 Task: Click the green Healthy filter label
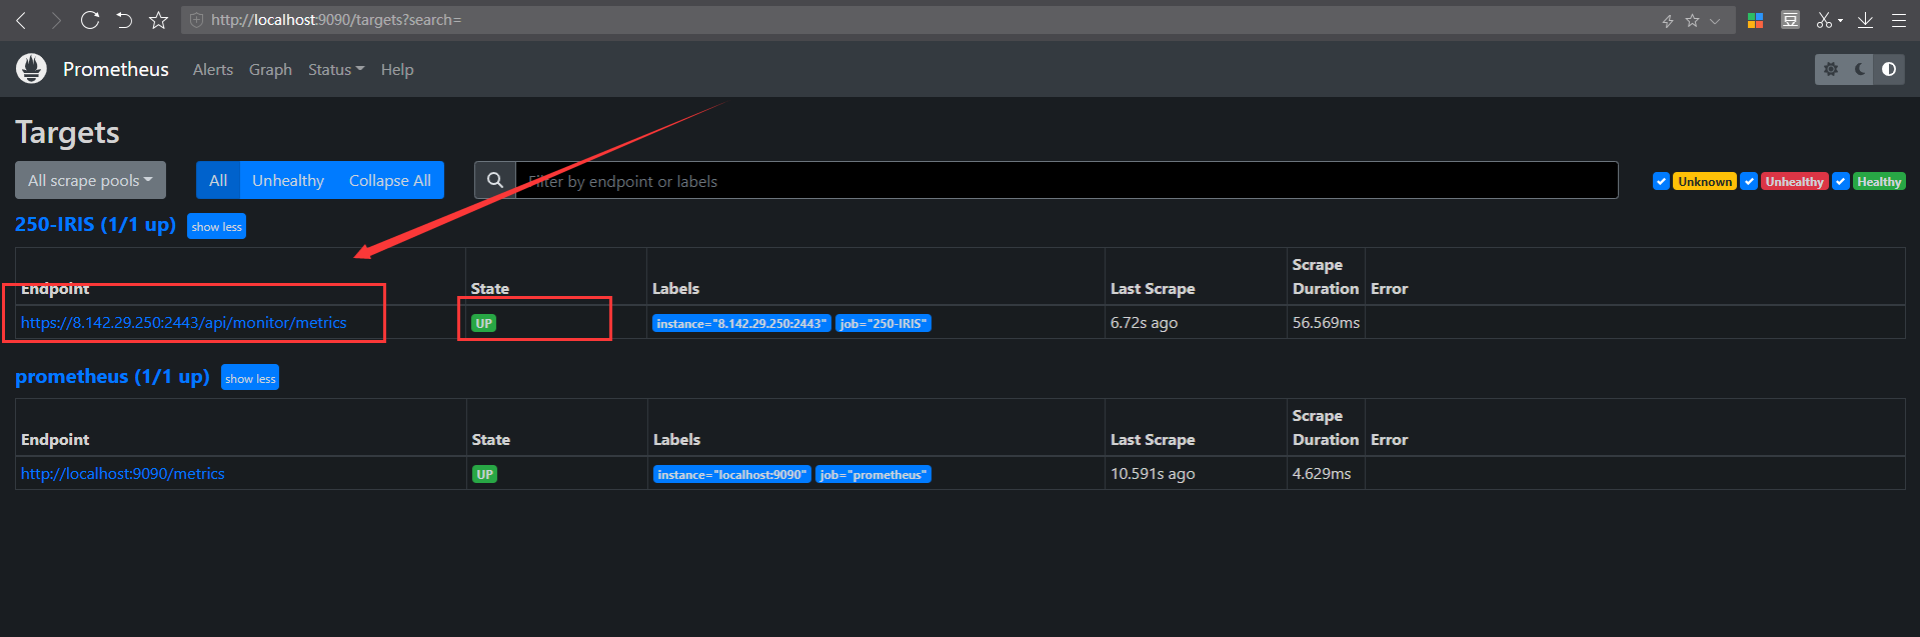pyautogui.click(x=1879, y=181)
